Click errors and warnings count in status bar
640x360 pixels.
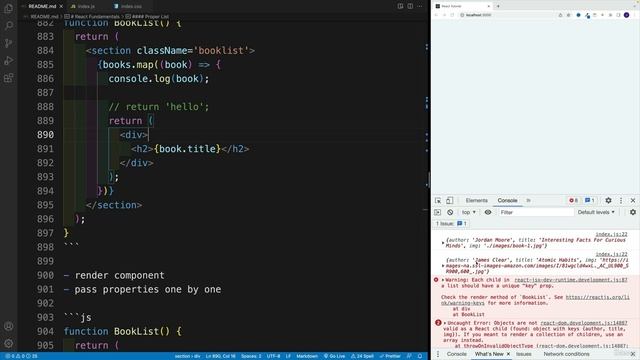pyautogui.click(x=21, y=356)
